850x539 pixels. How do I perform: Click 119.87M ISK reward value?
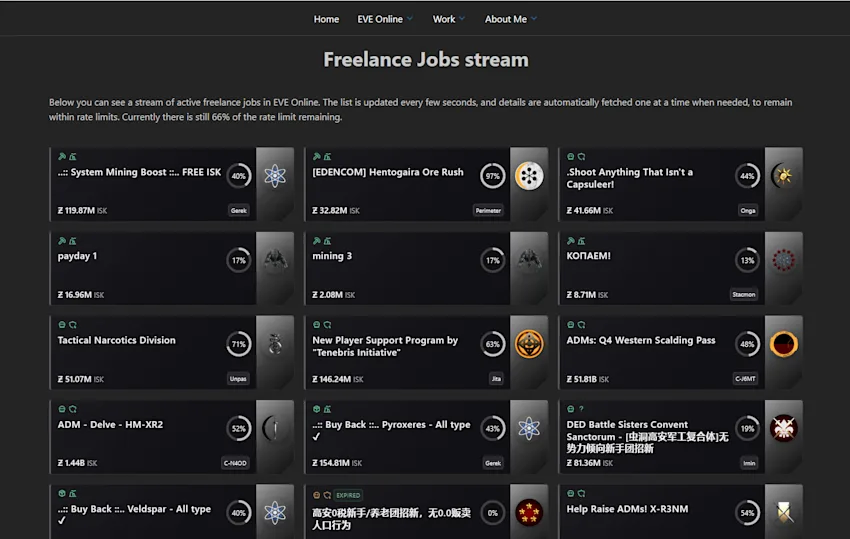point(82,210)
